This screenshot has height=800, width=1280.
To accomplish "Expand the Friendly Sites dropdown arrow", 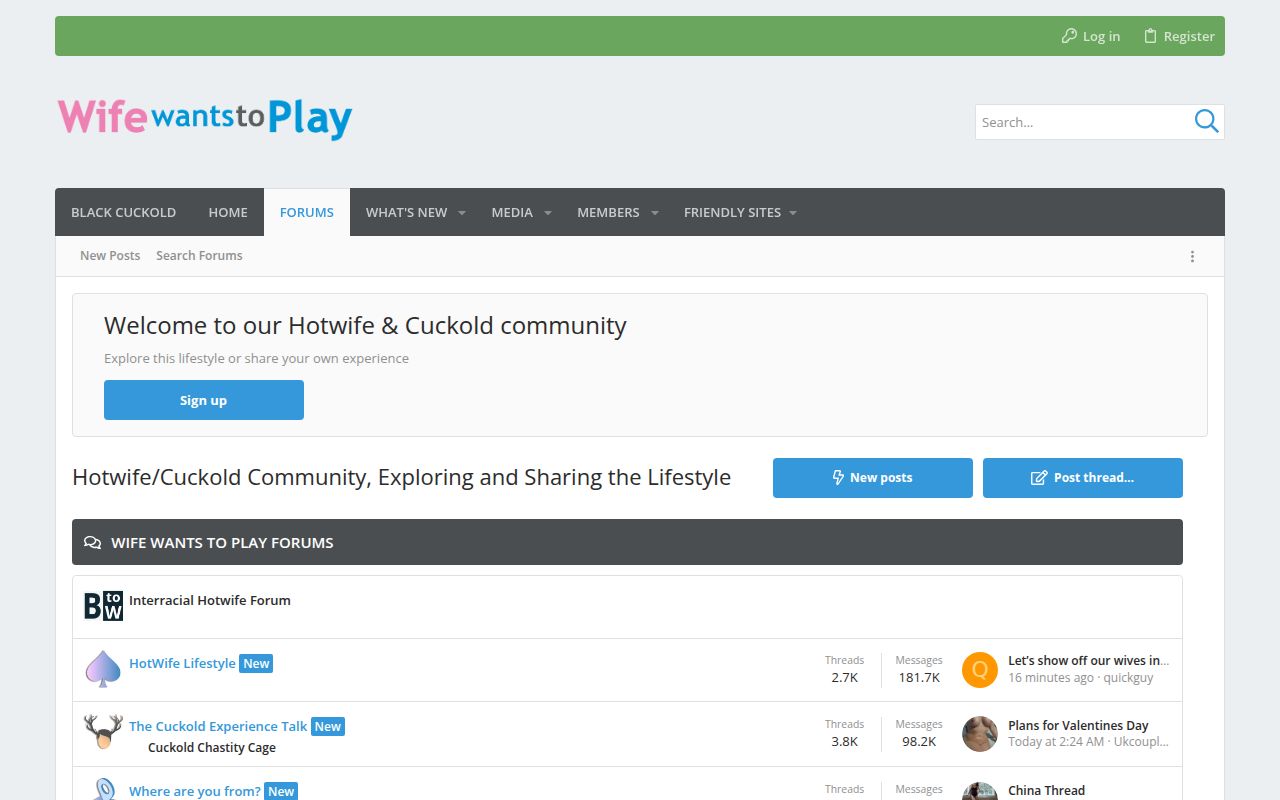I will point(793,213).
